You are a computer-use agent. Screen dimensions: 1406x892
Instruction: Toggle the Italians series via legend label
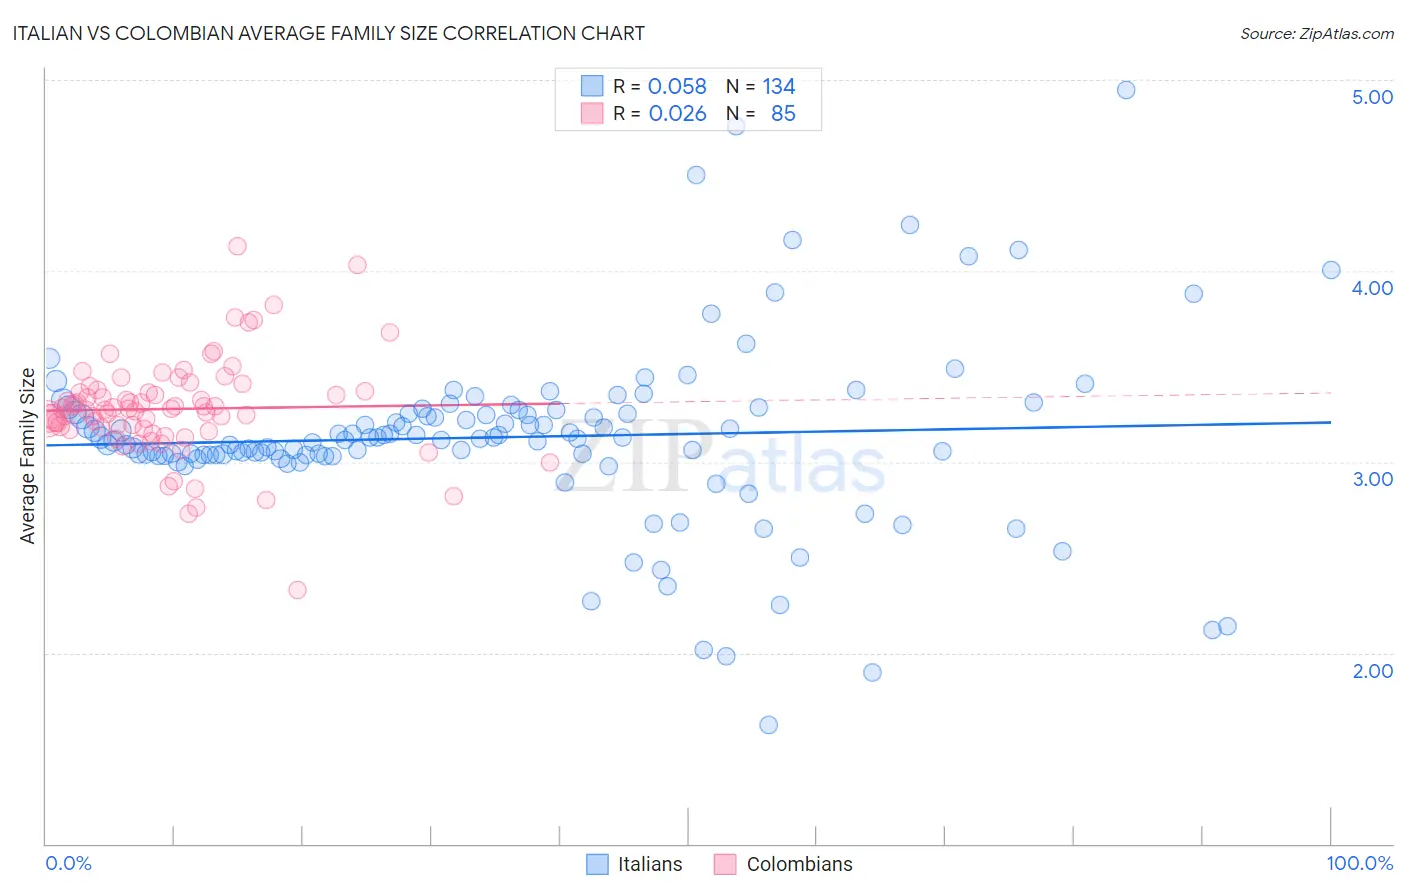(650, 864)
